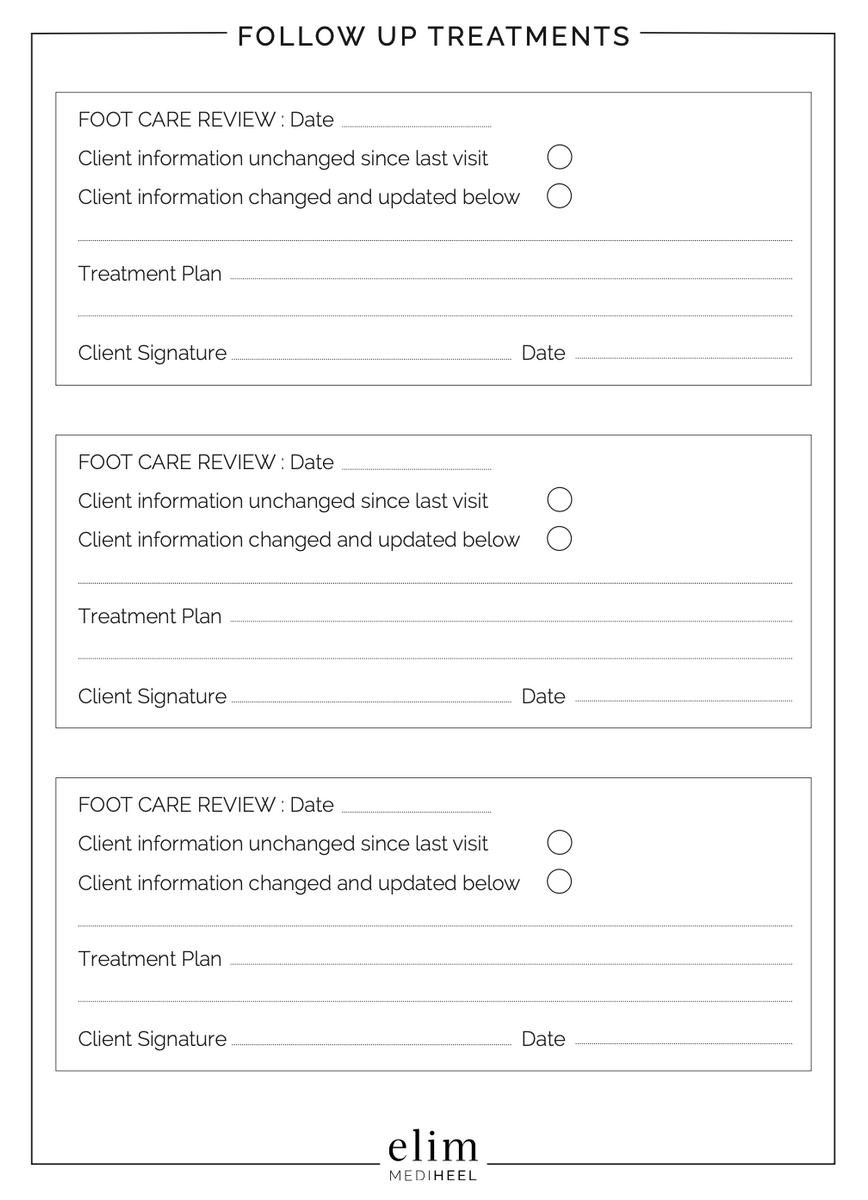868x1200 pixels.
Task: Click the Treatment Plan line in first review
Action: pos(510,276)
